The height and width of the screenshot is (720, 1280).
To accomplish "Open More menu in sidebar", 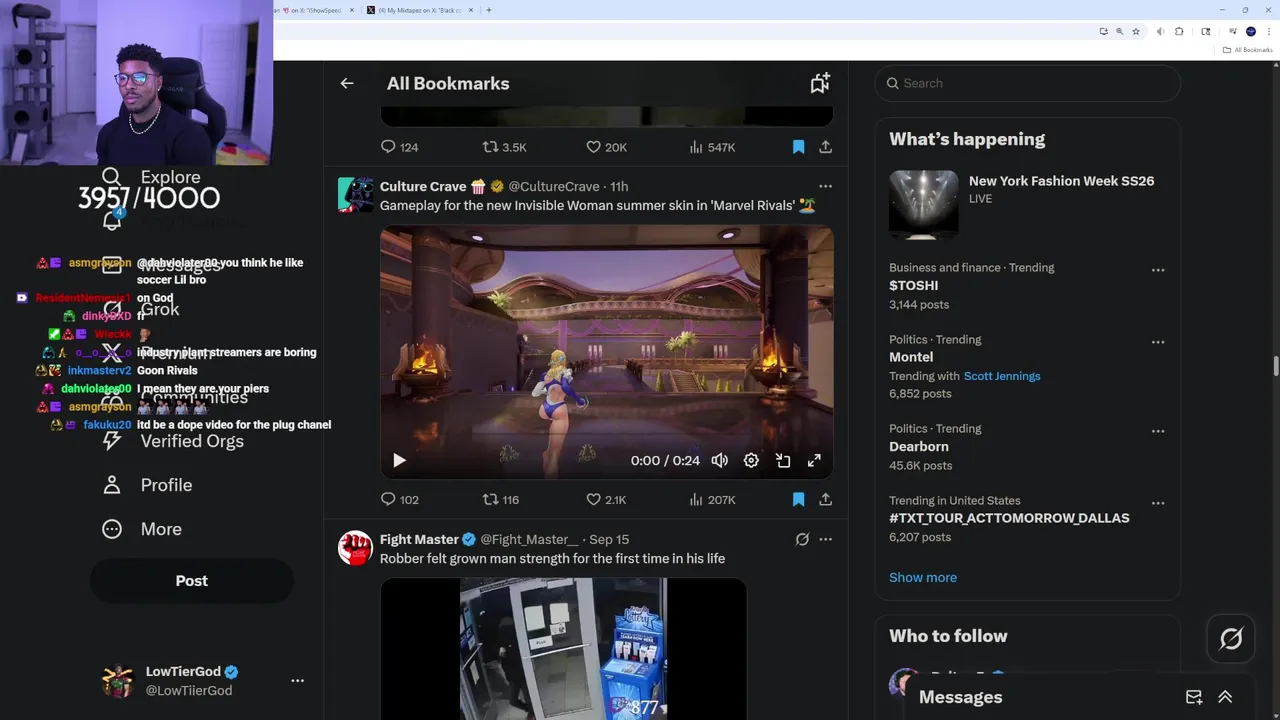I will pos(142,529).
